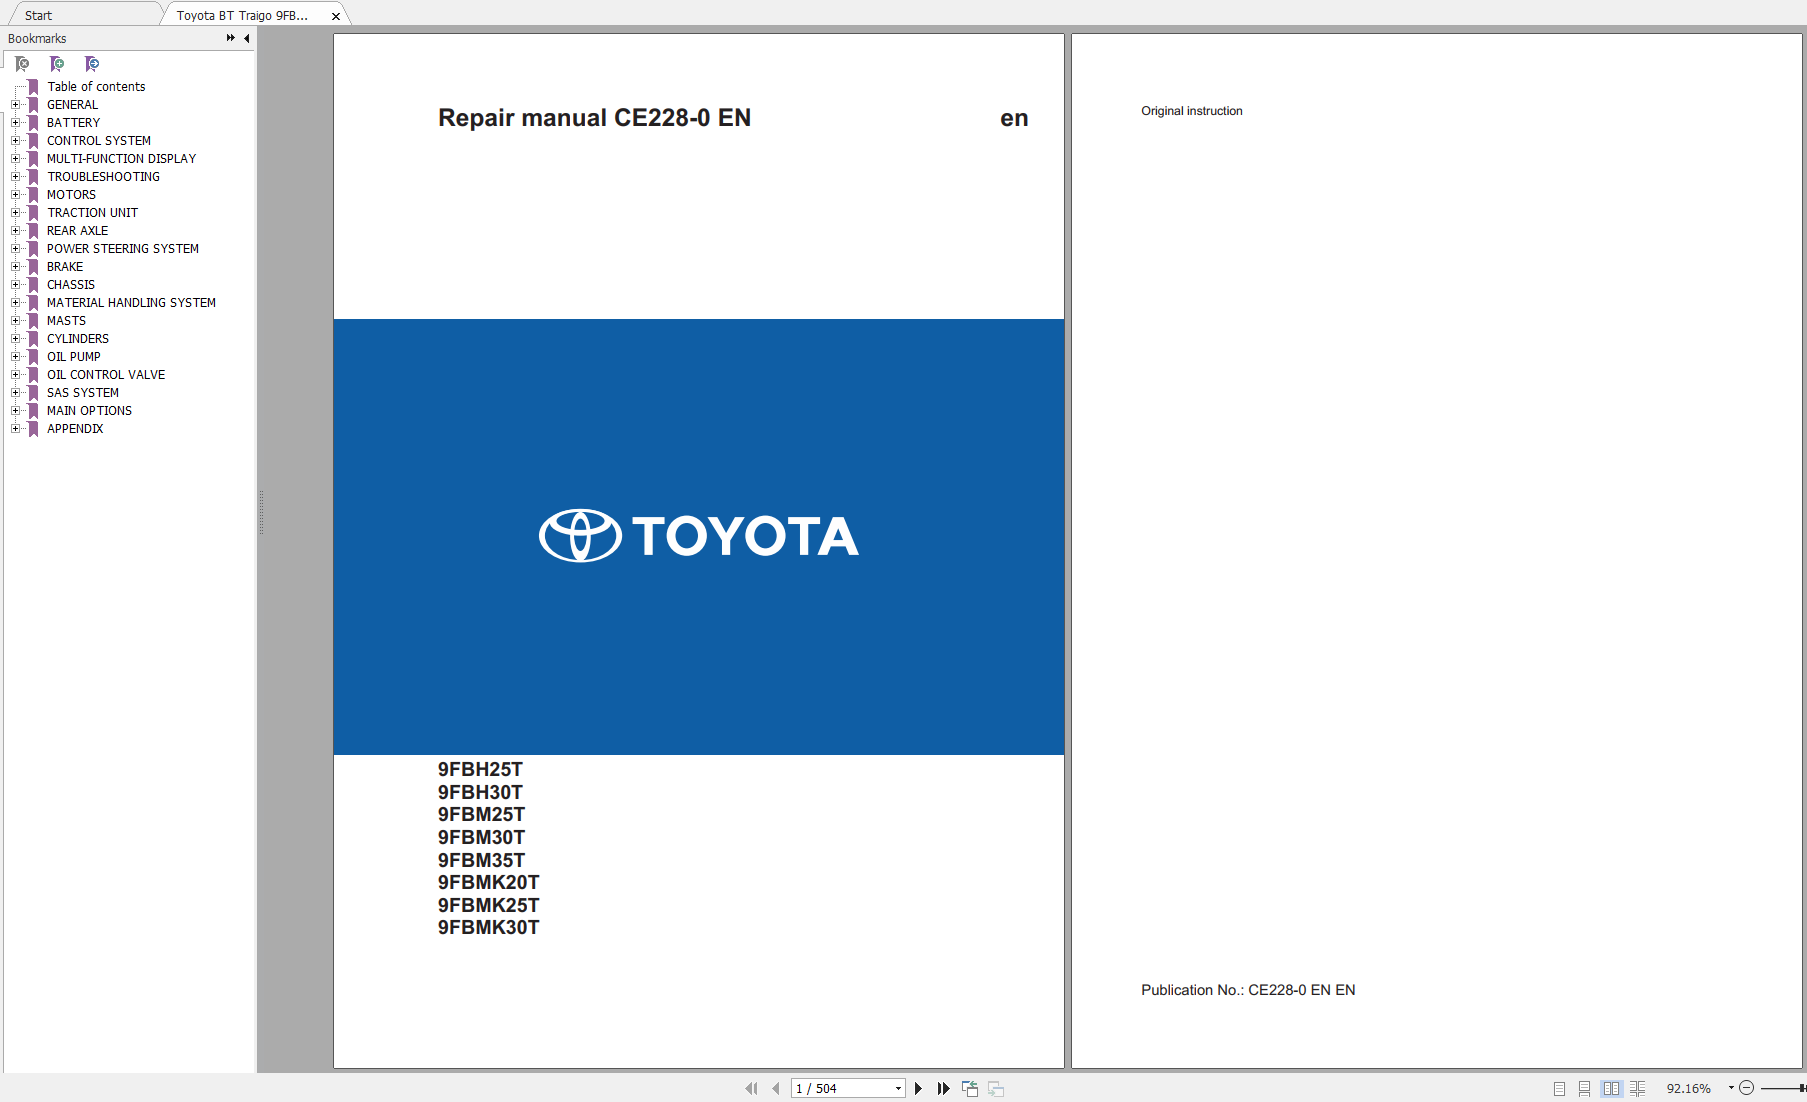Open the page number dropdown
1807x1102 pixels.
tap(898, 1088)
